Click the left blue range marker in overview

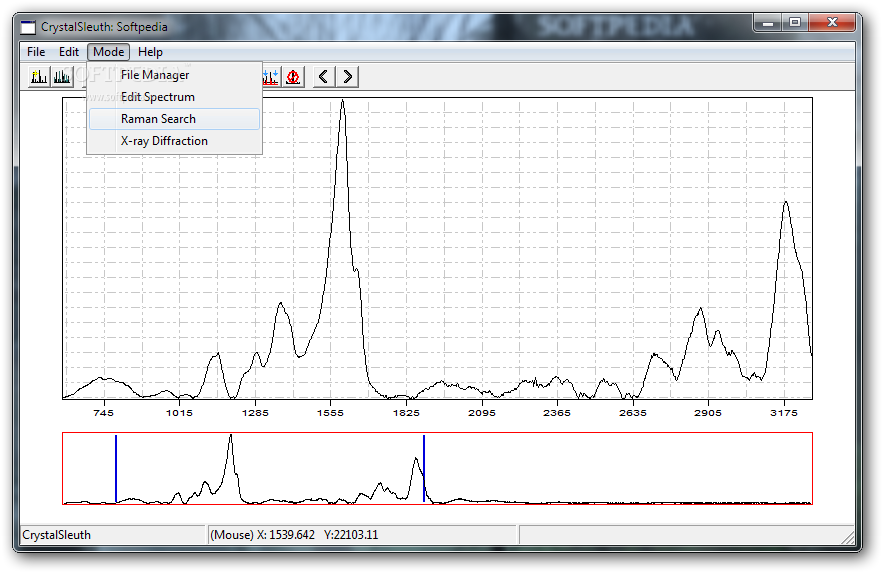pyautogui.click(x=116, y=468)
